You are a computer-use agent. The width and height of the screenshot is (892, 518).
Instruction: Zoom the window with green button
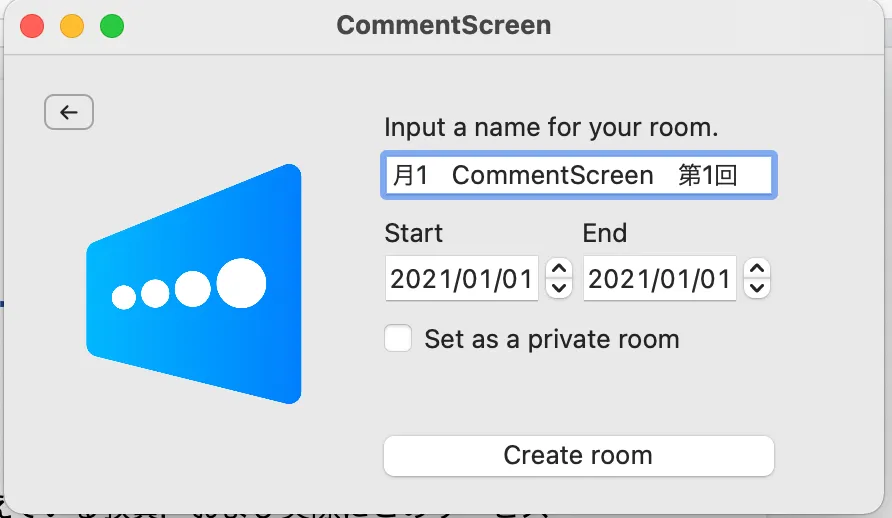click(112, 25)
